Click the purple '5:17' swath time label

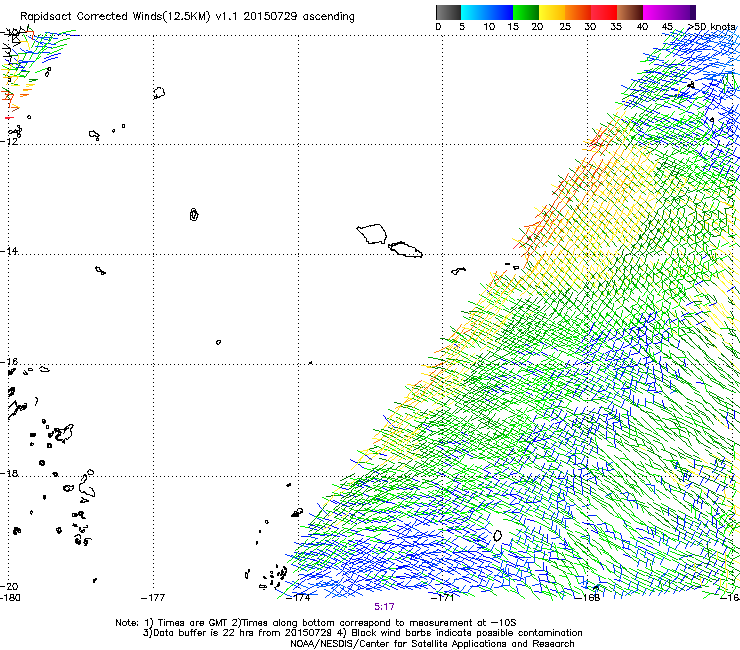384,607
